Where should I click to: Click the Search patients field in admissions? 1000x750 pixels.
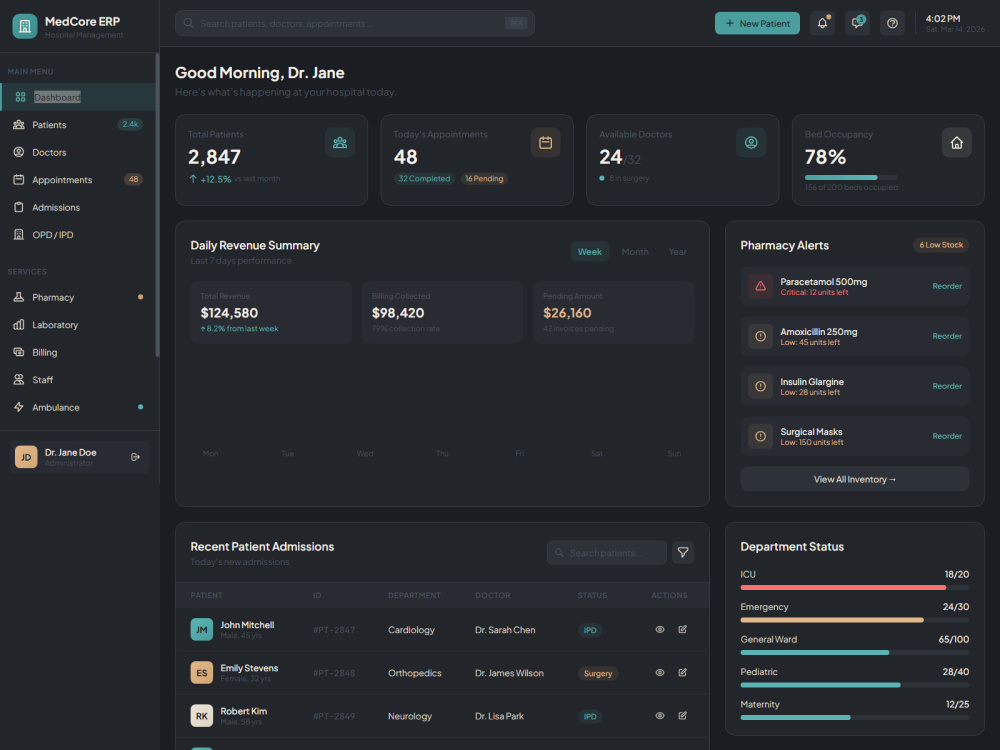[607, 552]
